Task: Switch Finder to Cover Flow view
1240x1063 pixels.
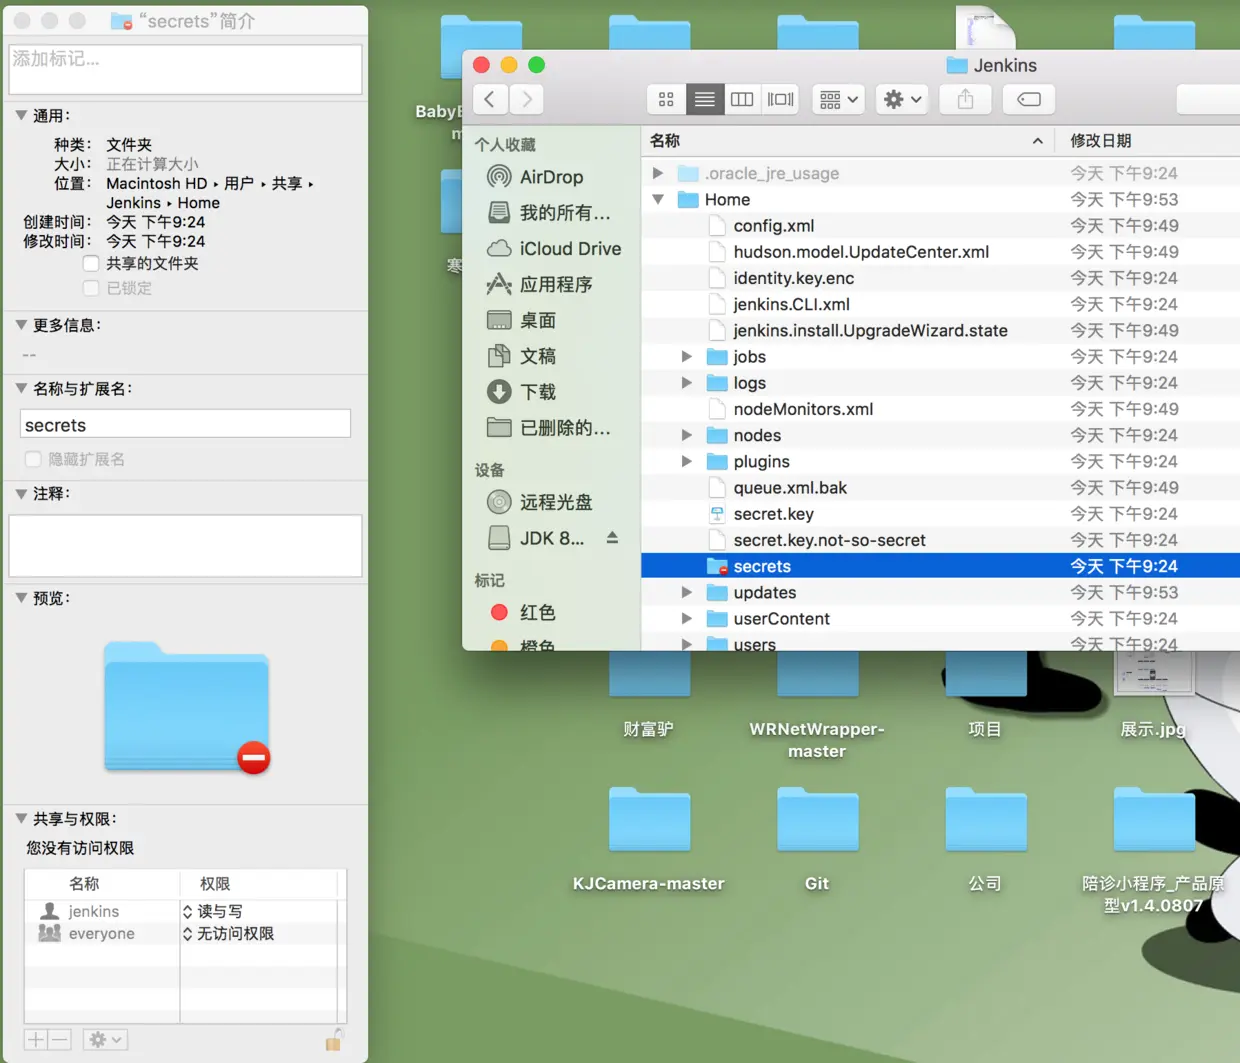Action: coord(780,99)
